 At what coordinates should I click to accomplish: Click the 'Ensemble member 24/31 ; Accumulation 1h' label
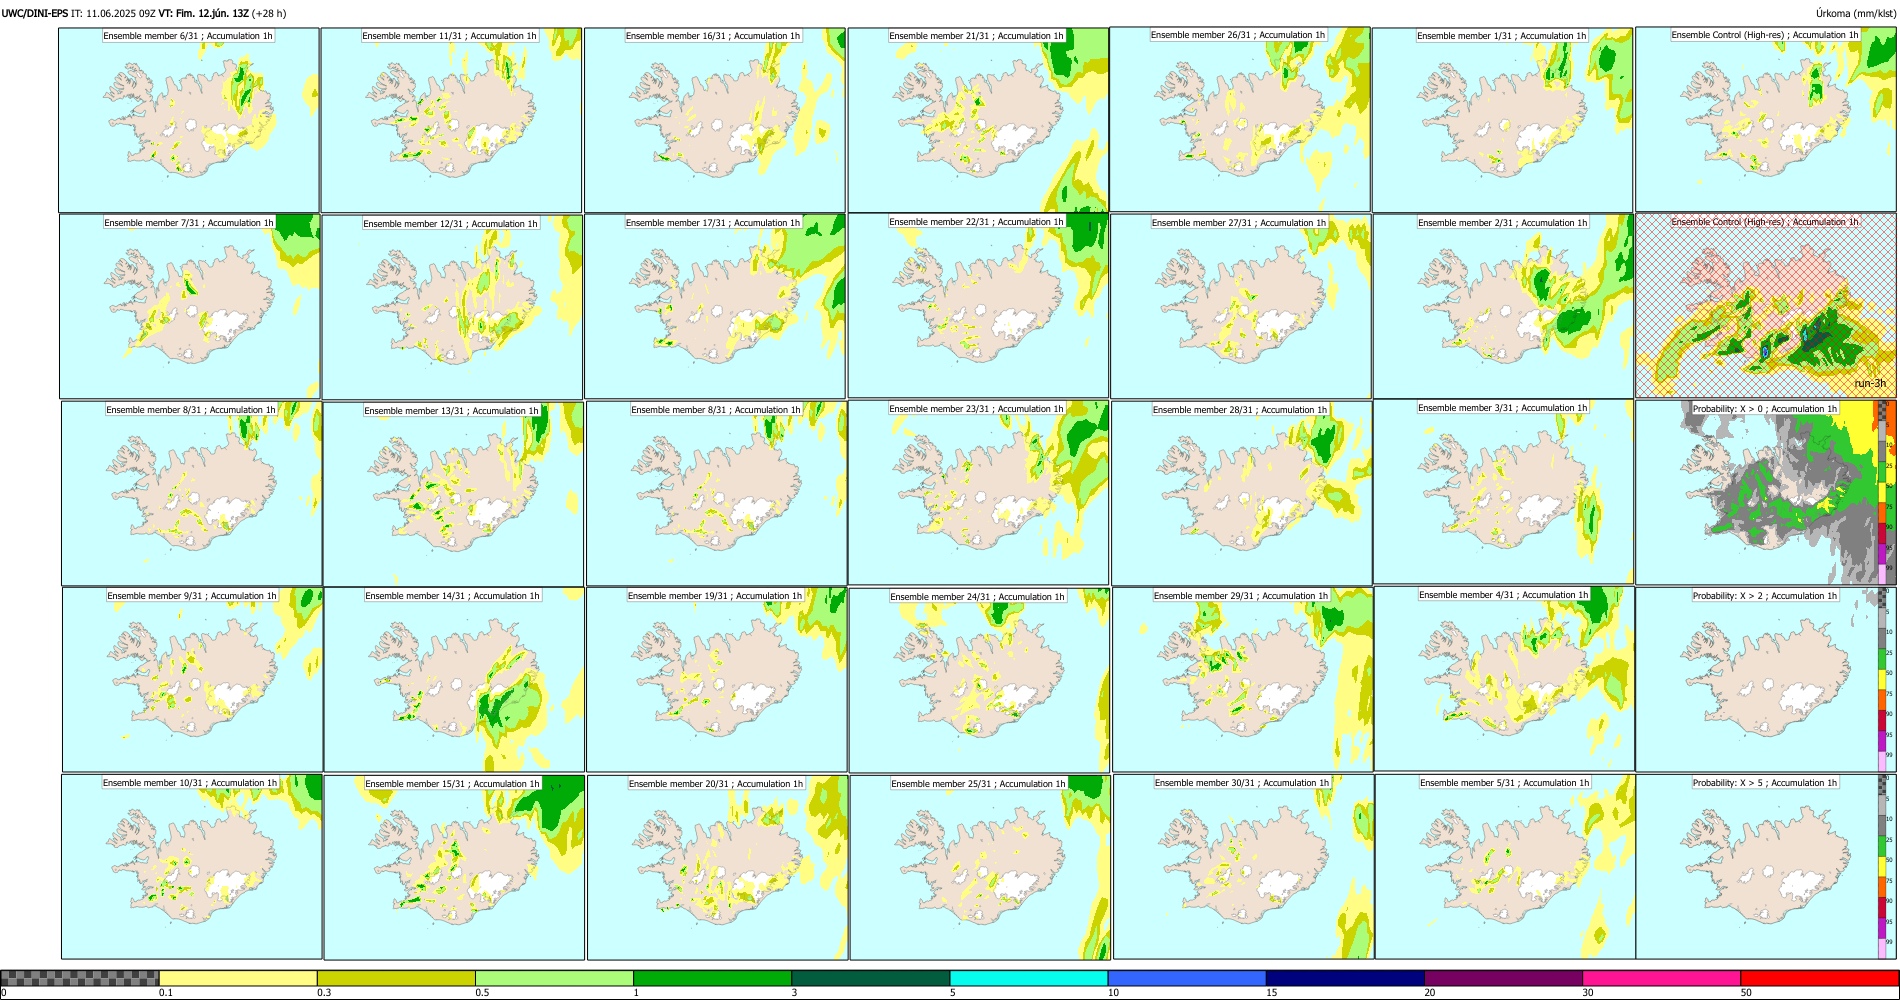[977, 597]
